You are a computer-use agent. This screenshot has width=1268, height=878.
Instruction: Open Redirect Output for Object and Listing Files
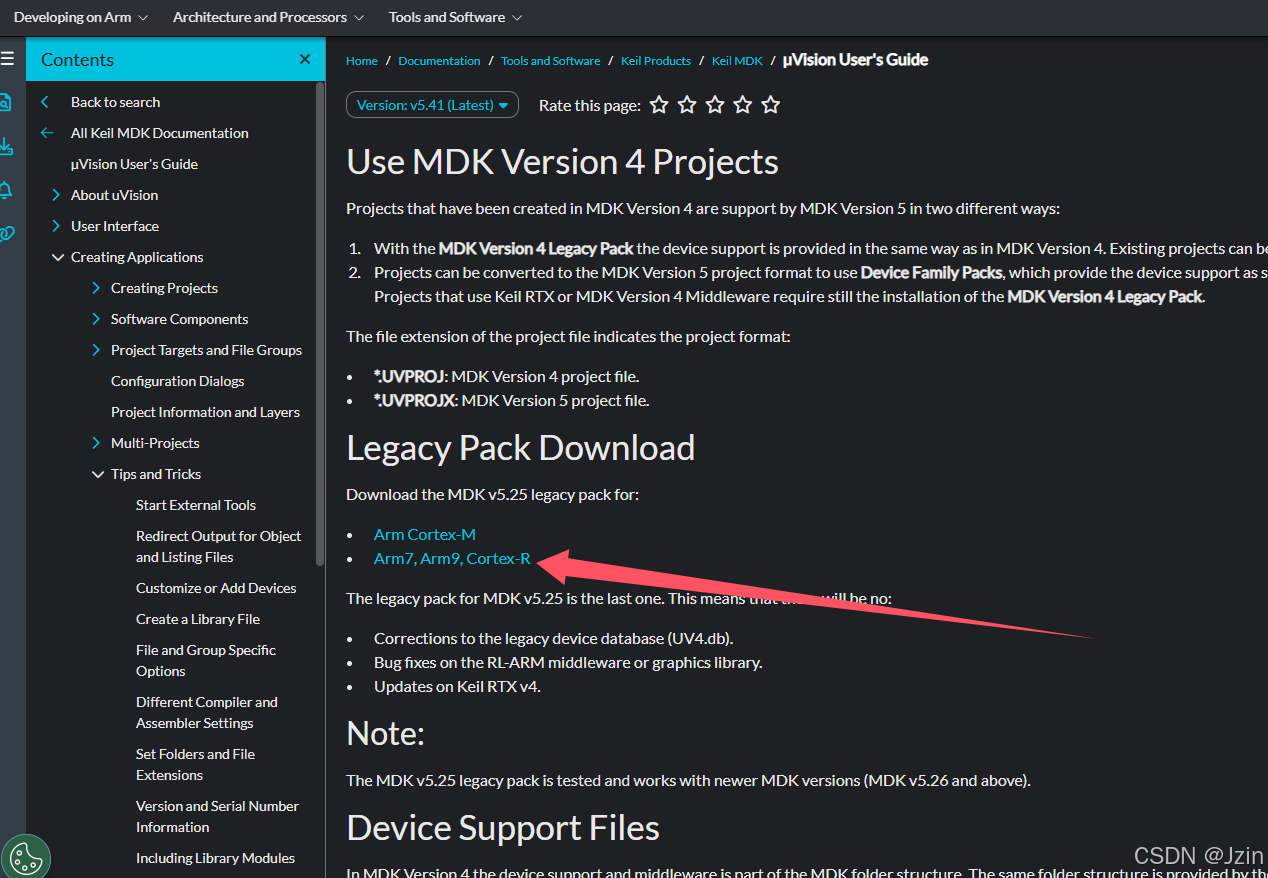coord(218,547)
